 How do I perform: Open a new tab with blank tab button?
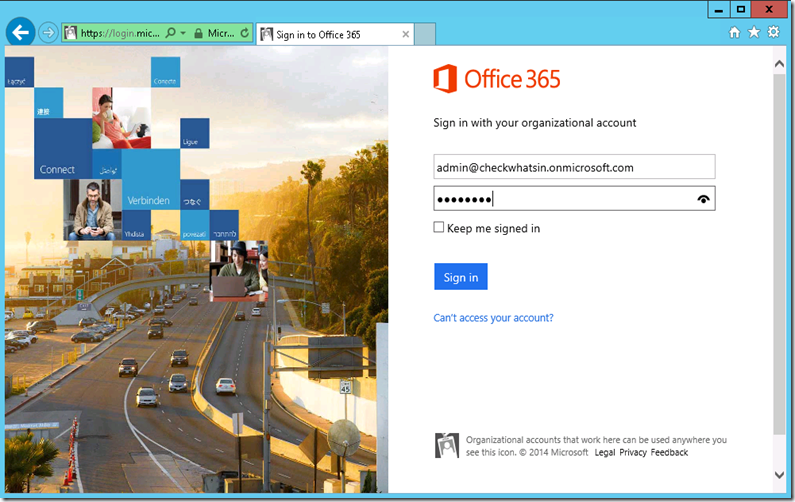pos(425,34)
